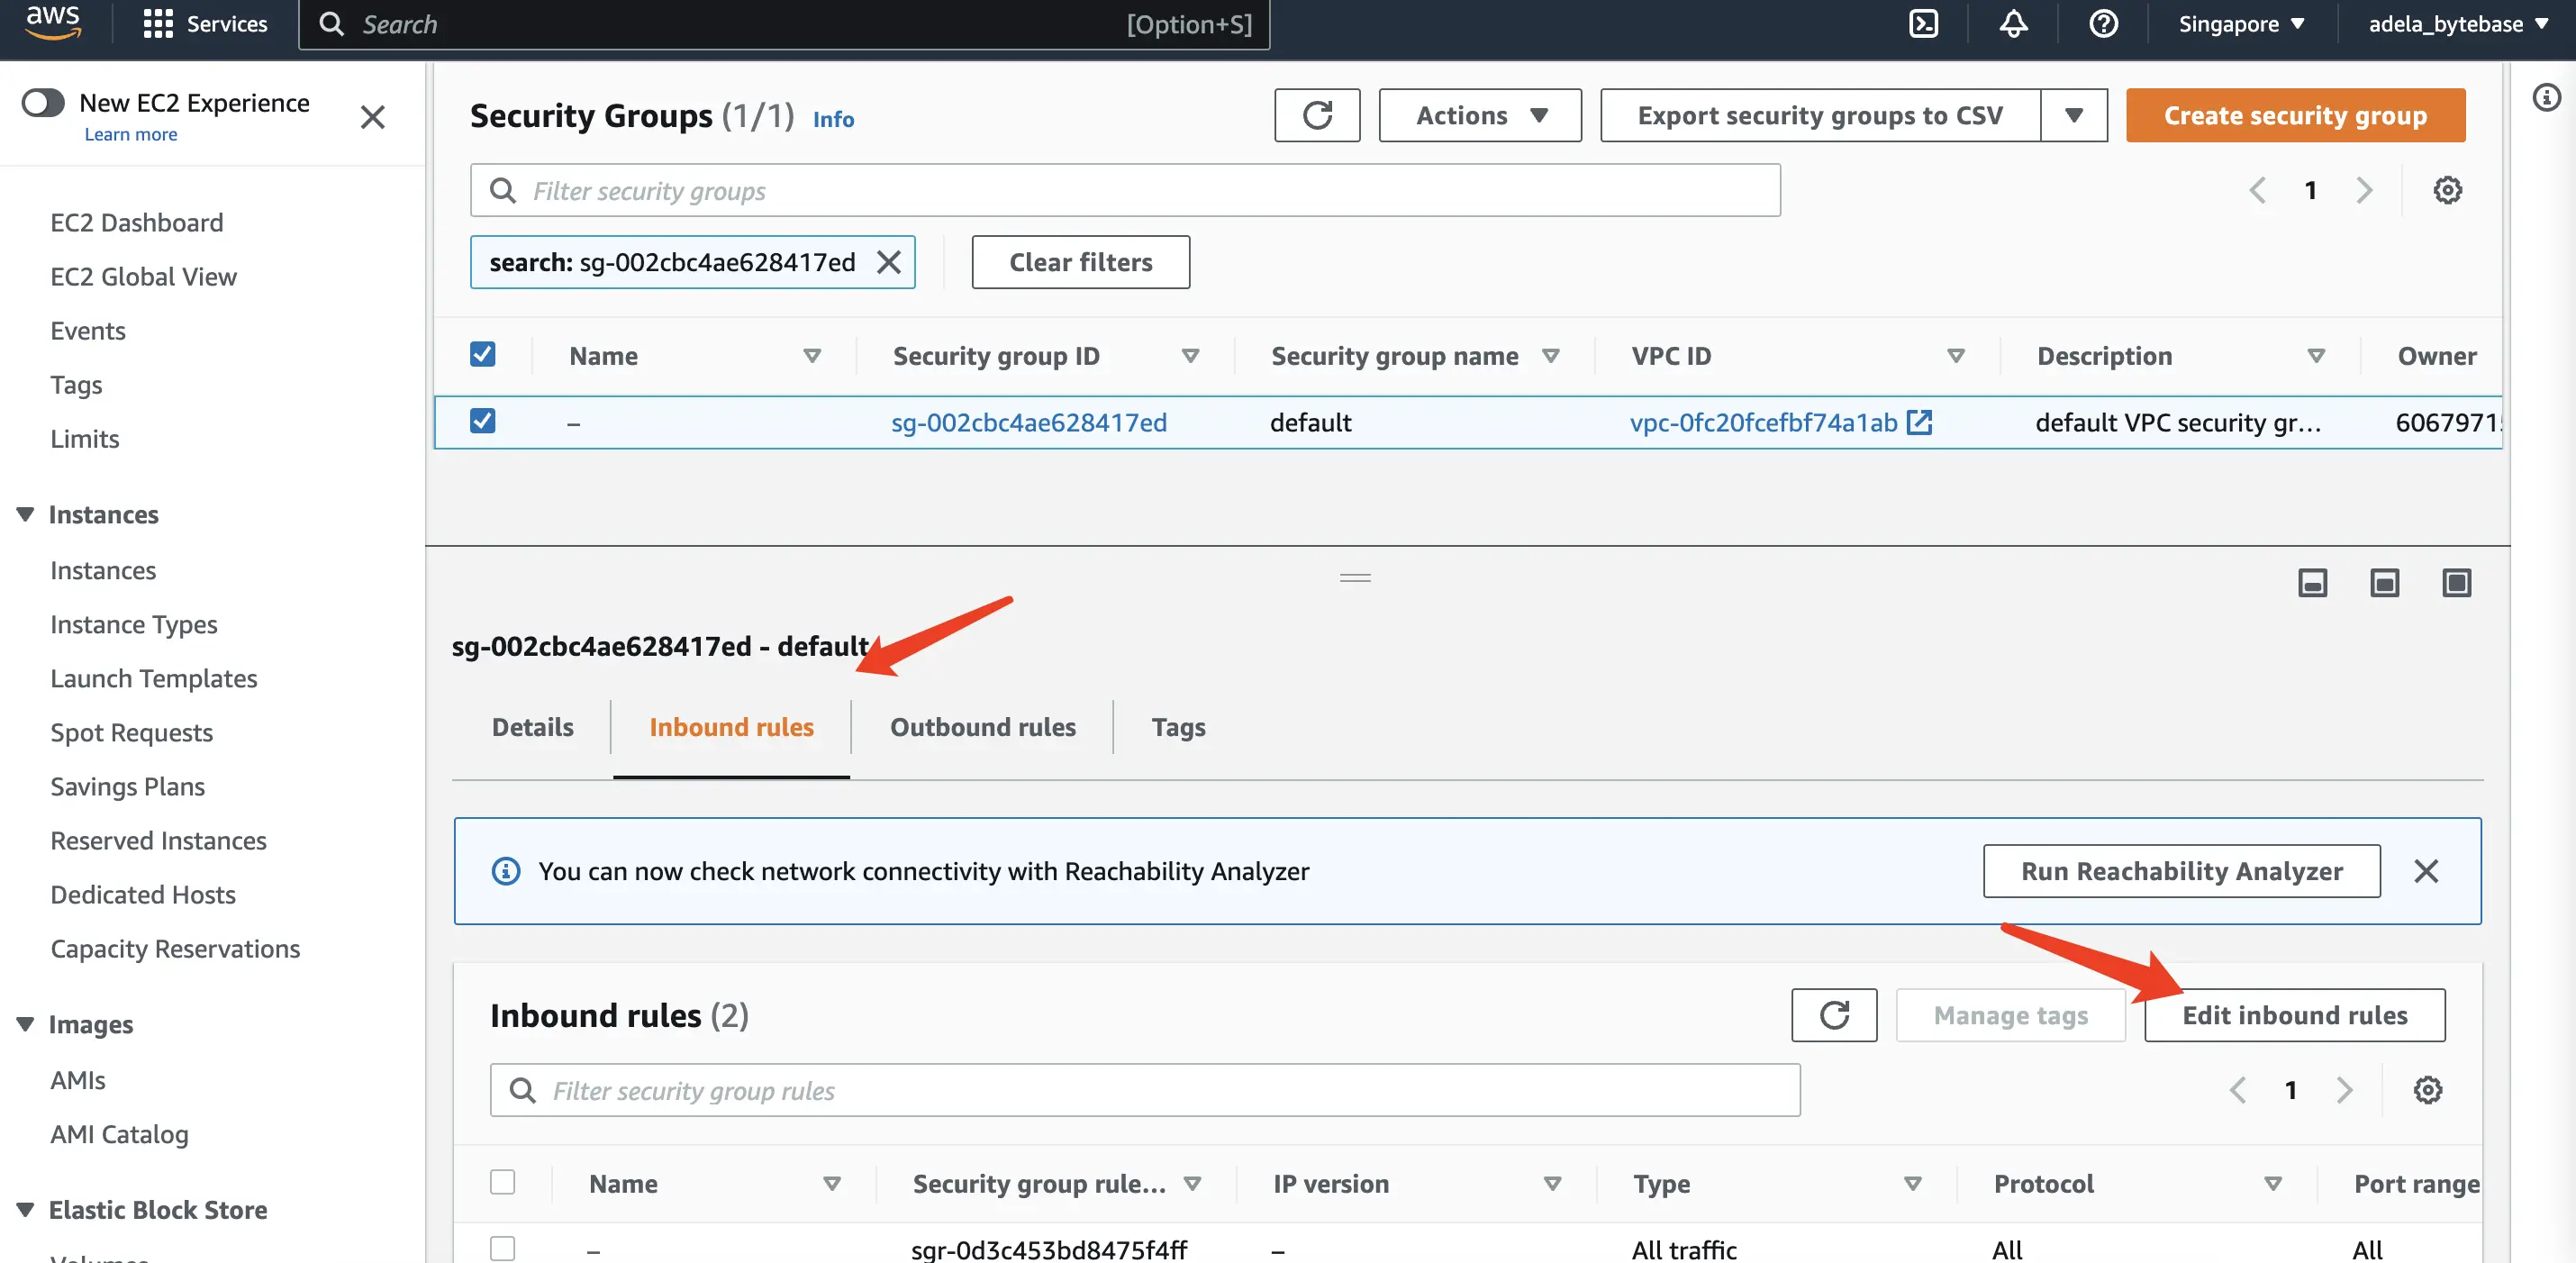Open the Info link beside Security Groups
Viewport: 2576px width, 1263px height.
[832, 119]
